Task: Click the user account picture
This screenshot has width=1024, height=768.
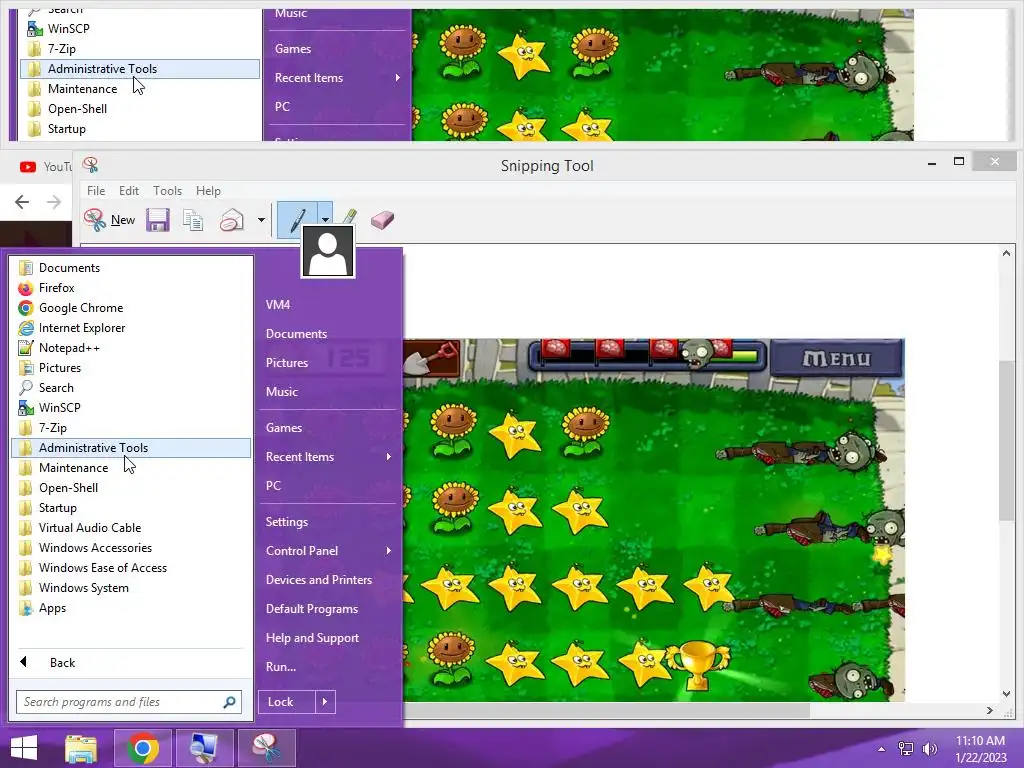Action: [x=328, y=251]
